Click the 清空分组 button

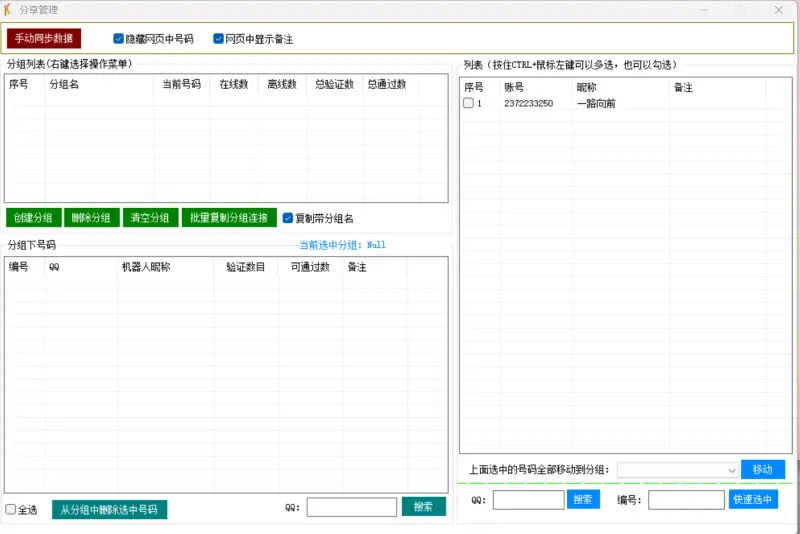(150, 218)
